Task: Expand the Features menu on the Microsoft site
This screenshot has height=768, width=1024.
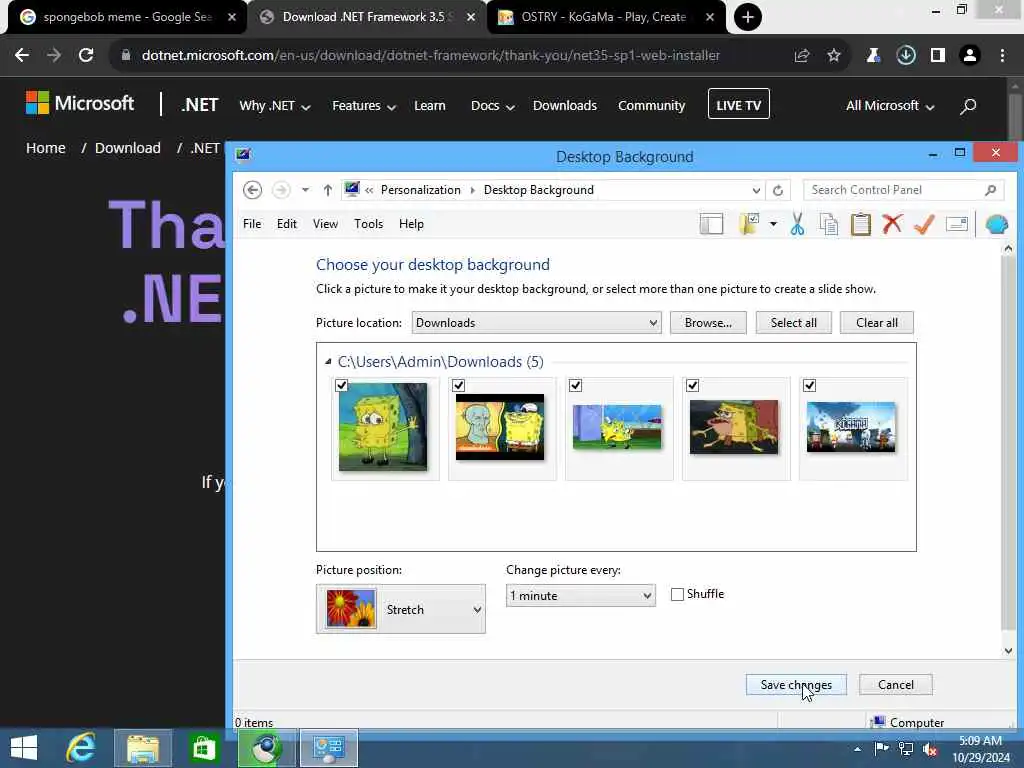Action: click(364, 106)
